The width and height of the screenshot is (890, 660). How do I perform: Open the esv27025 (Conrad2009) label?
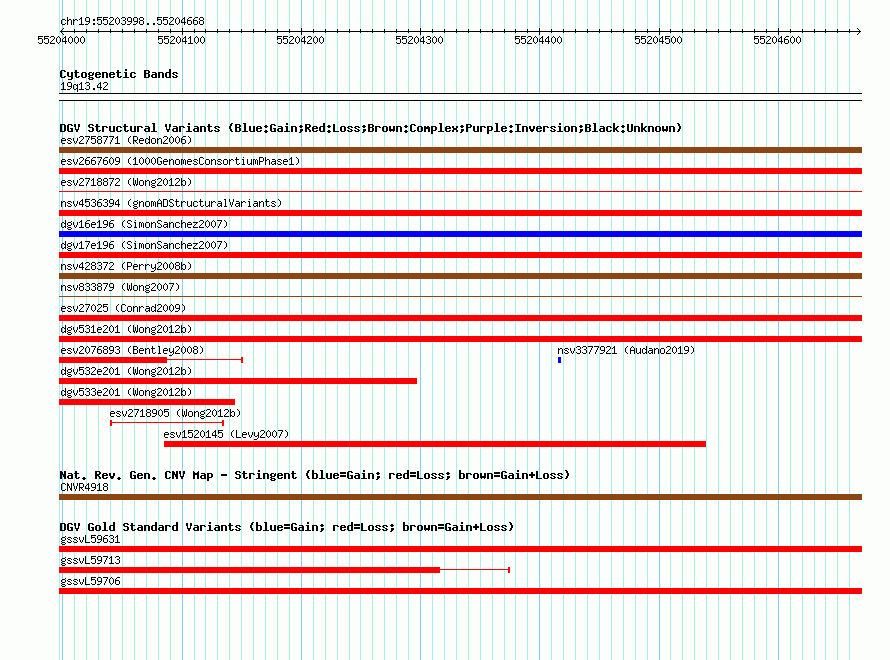point(123,308)
